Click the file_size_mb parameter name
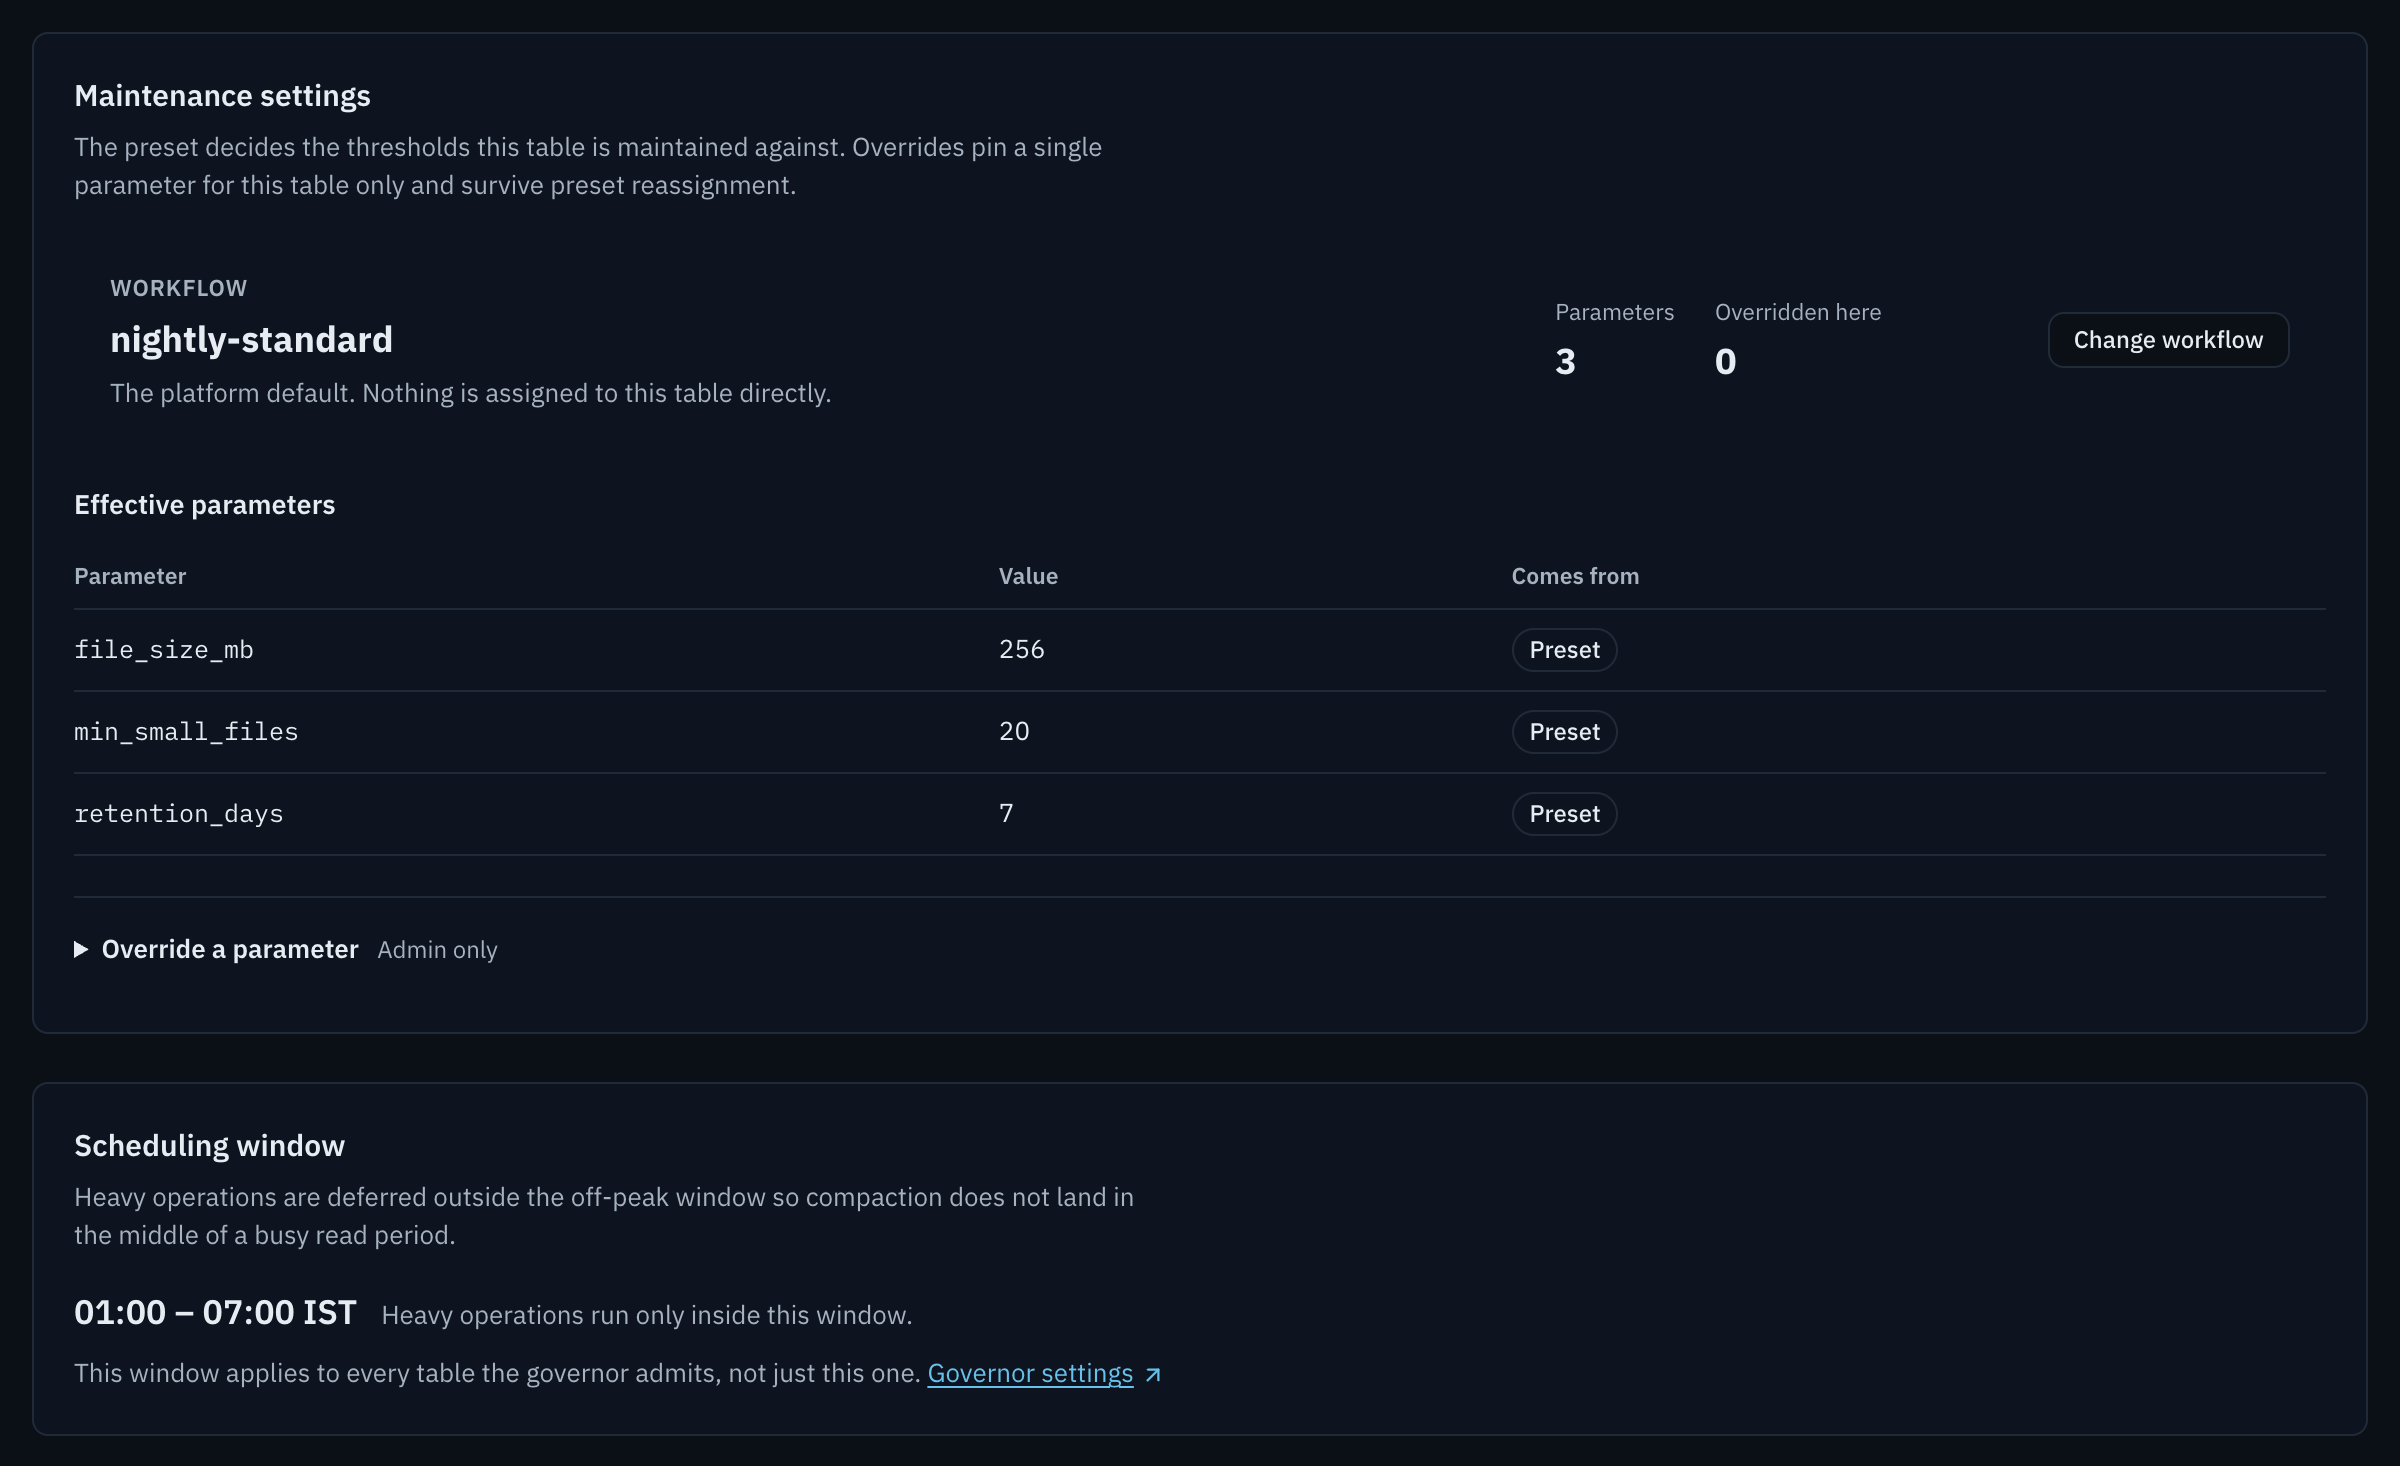Screen dimensions: 2400x1466 coord(164,650)
